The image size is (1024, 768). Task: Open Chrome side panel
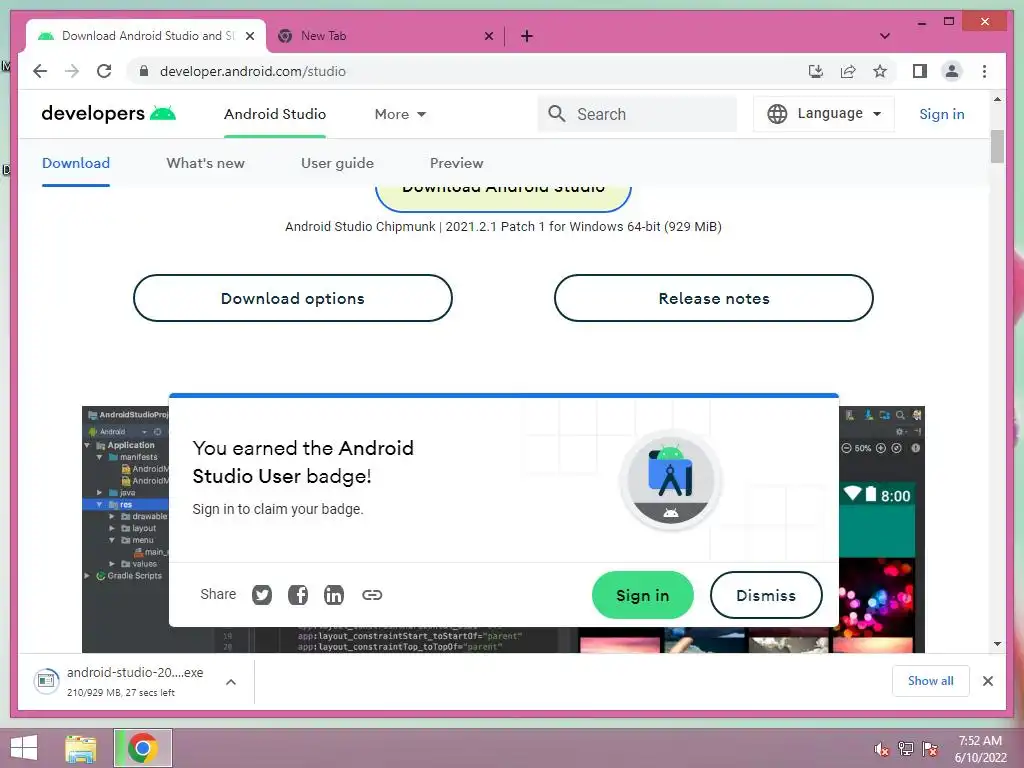920,71
